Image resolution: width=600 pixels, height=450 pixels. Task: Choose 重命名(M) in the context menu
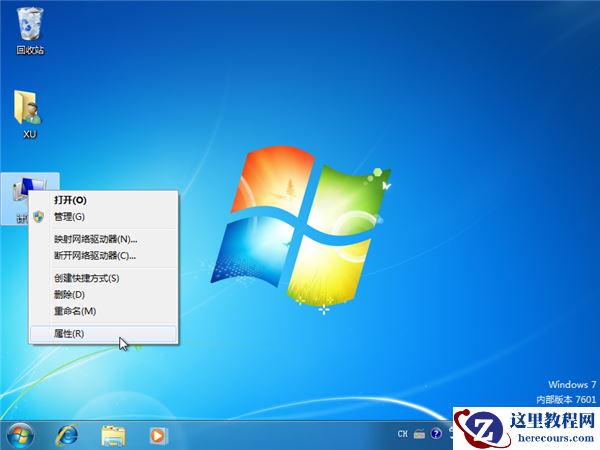point(103,311)
